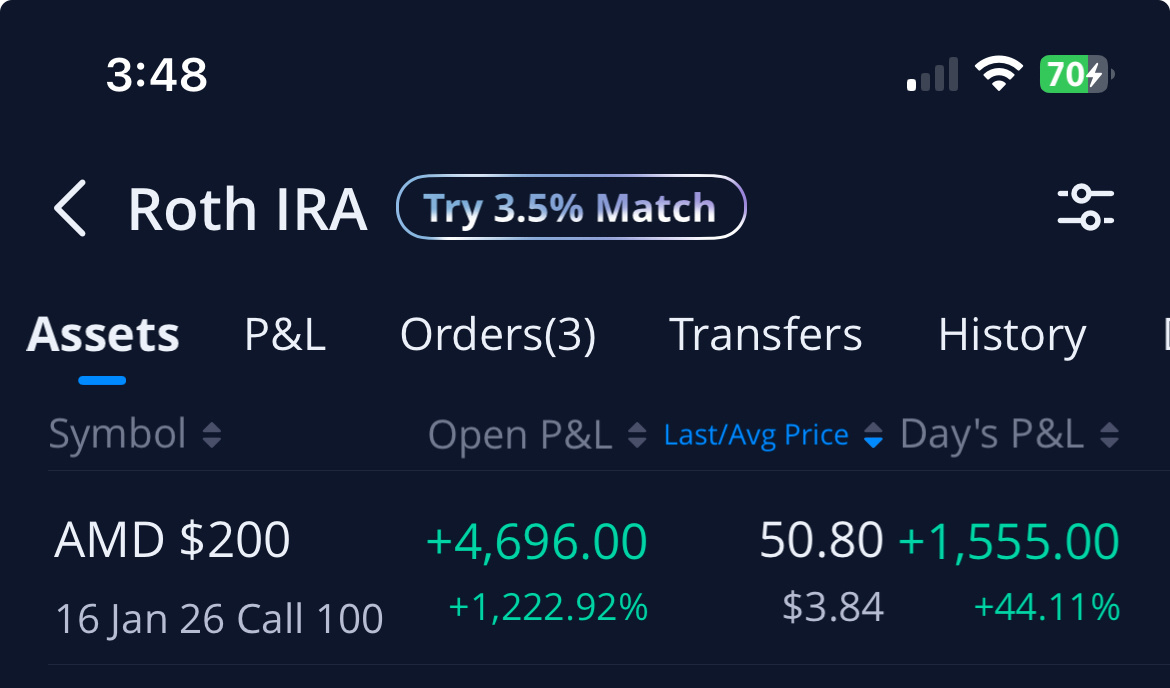Sort by Day's P&L column arrows
This screenshot has width=1170, height=688.
pos(1109,435)
